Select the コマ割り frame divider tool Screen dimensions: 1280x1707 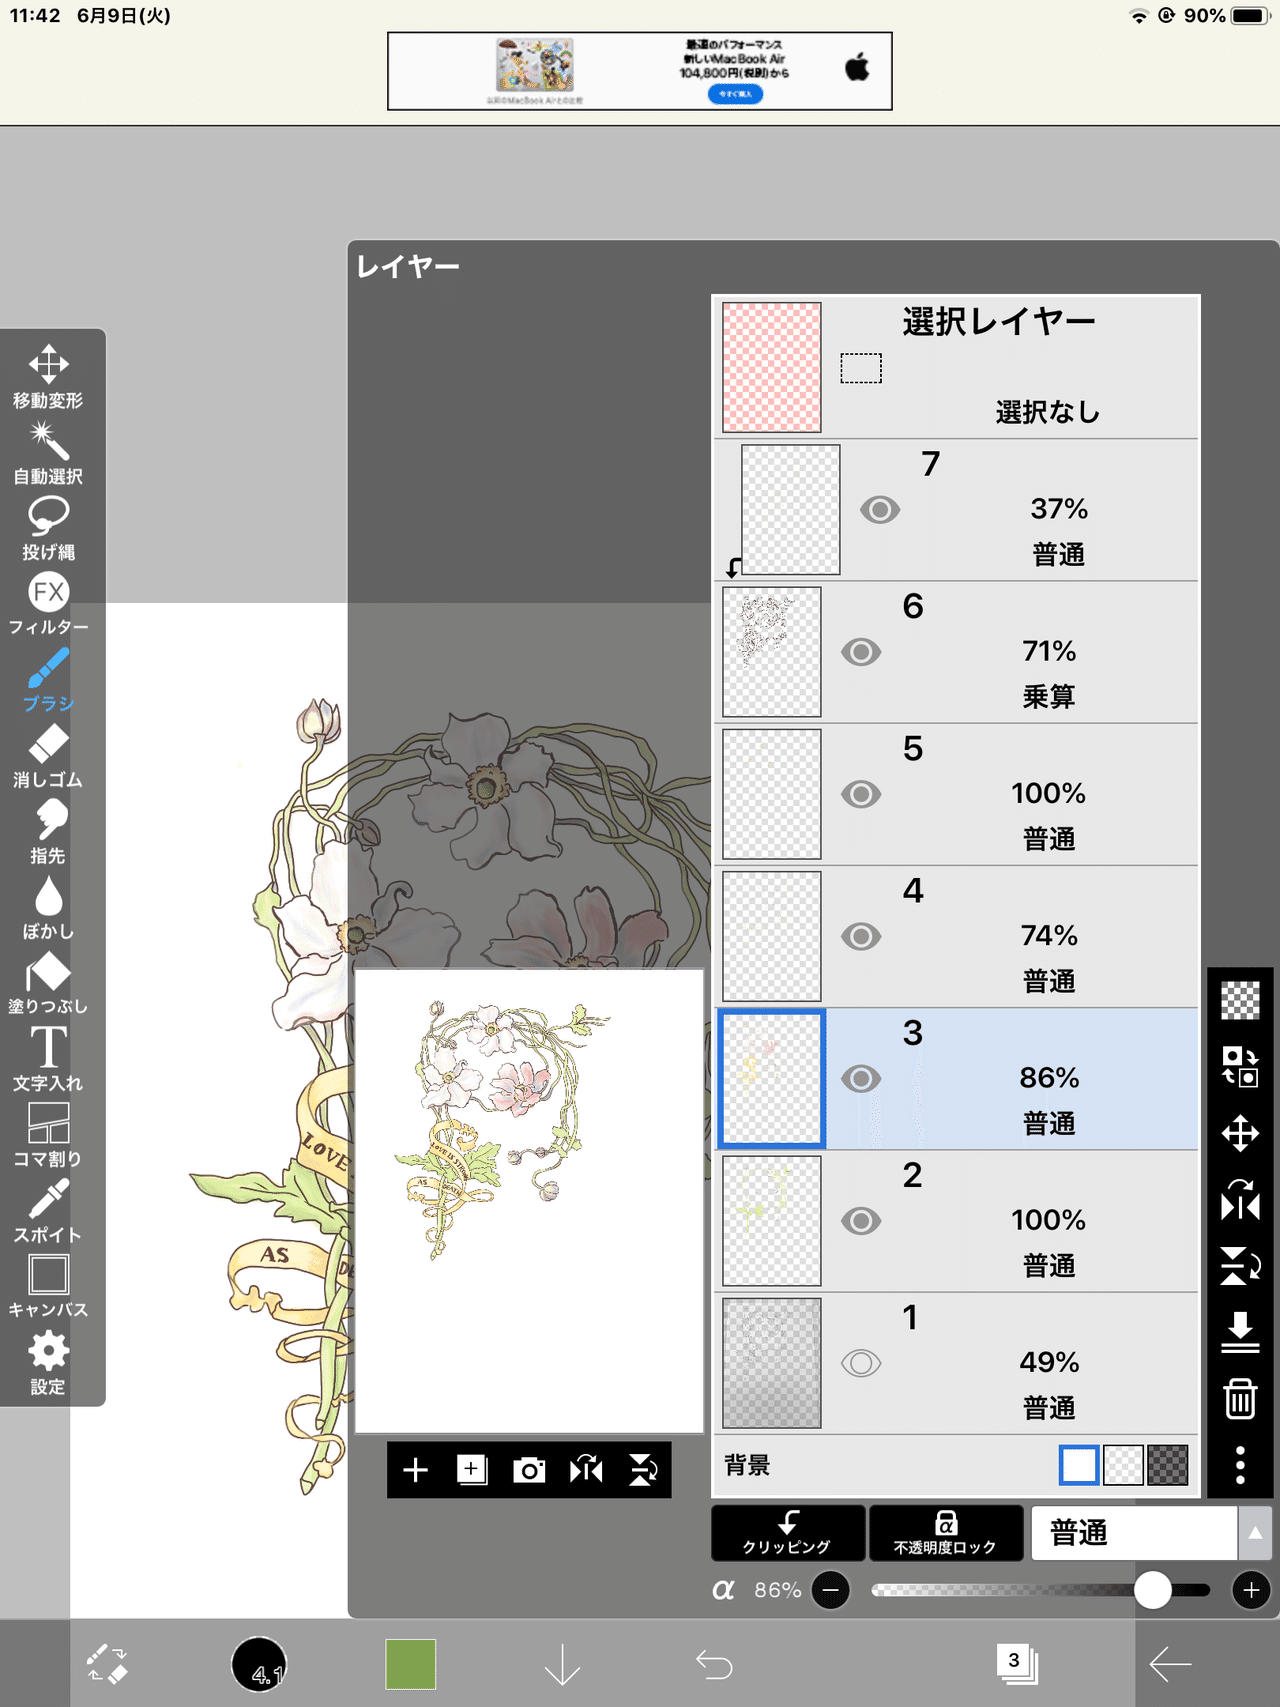[x=48, y=1135]
